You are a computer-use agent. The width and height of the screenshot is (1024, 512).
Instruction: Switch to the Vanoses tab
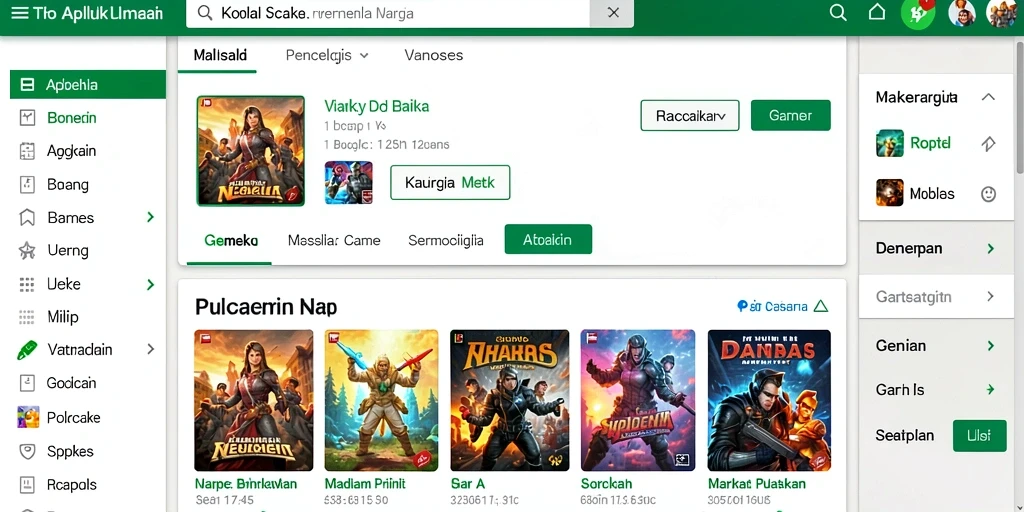coord(434,56)
